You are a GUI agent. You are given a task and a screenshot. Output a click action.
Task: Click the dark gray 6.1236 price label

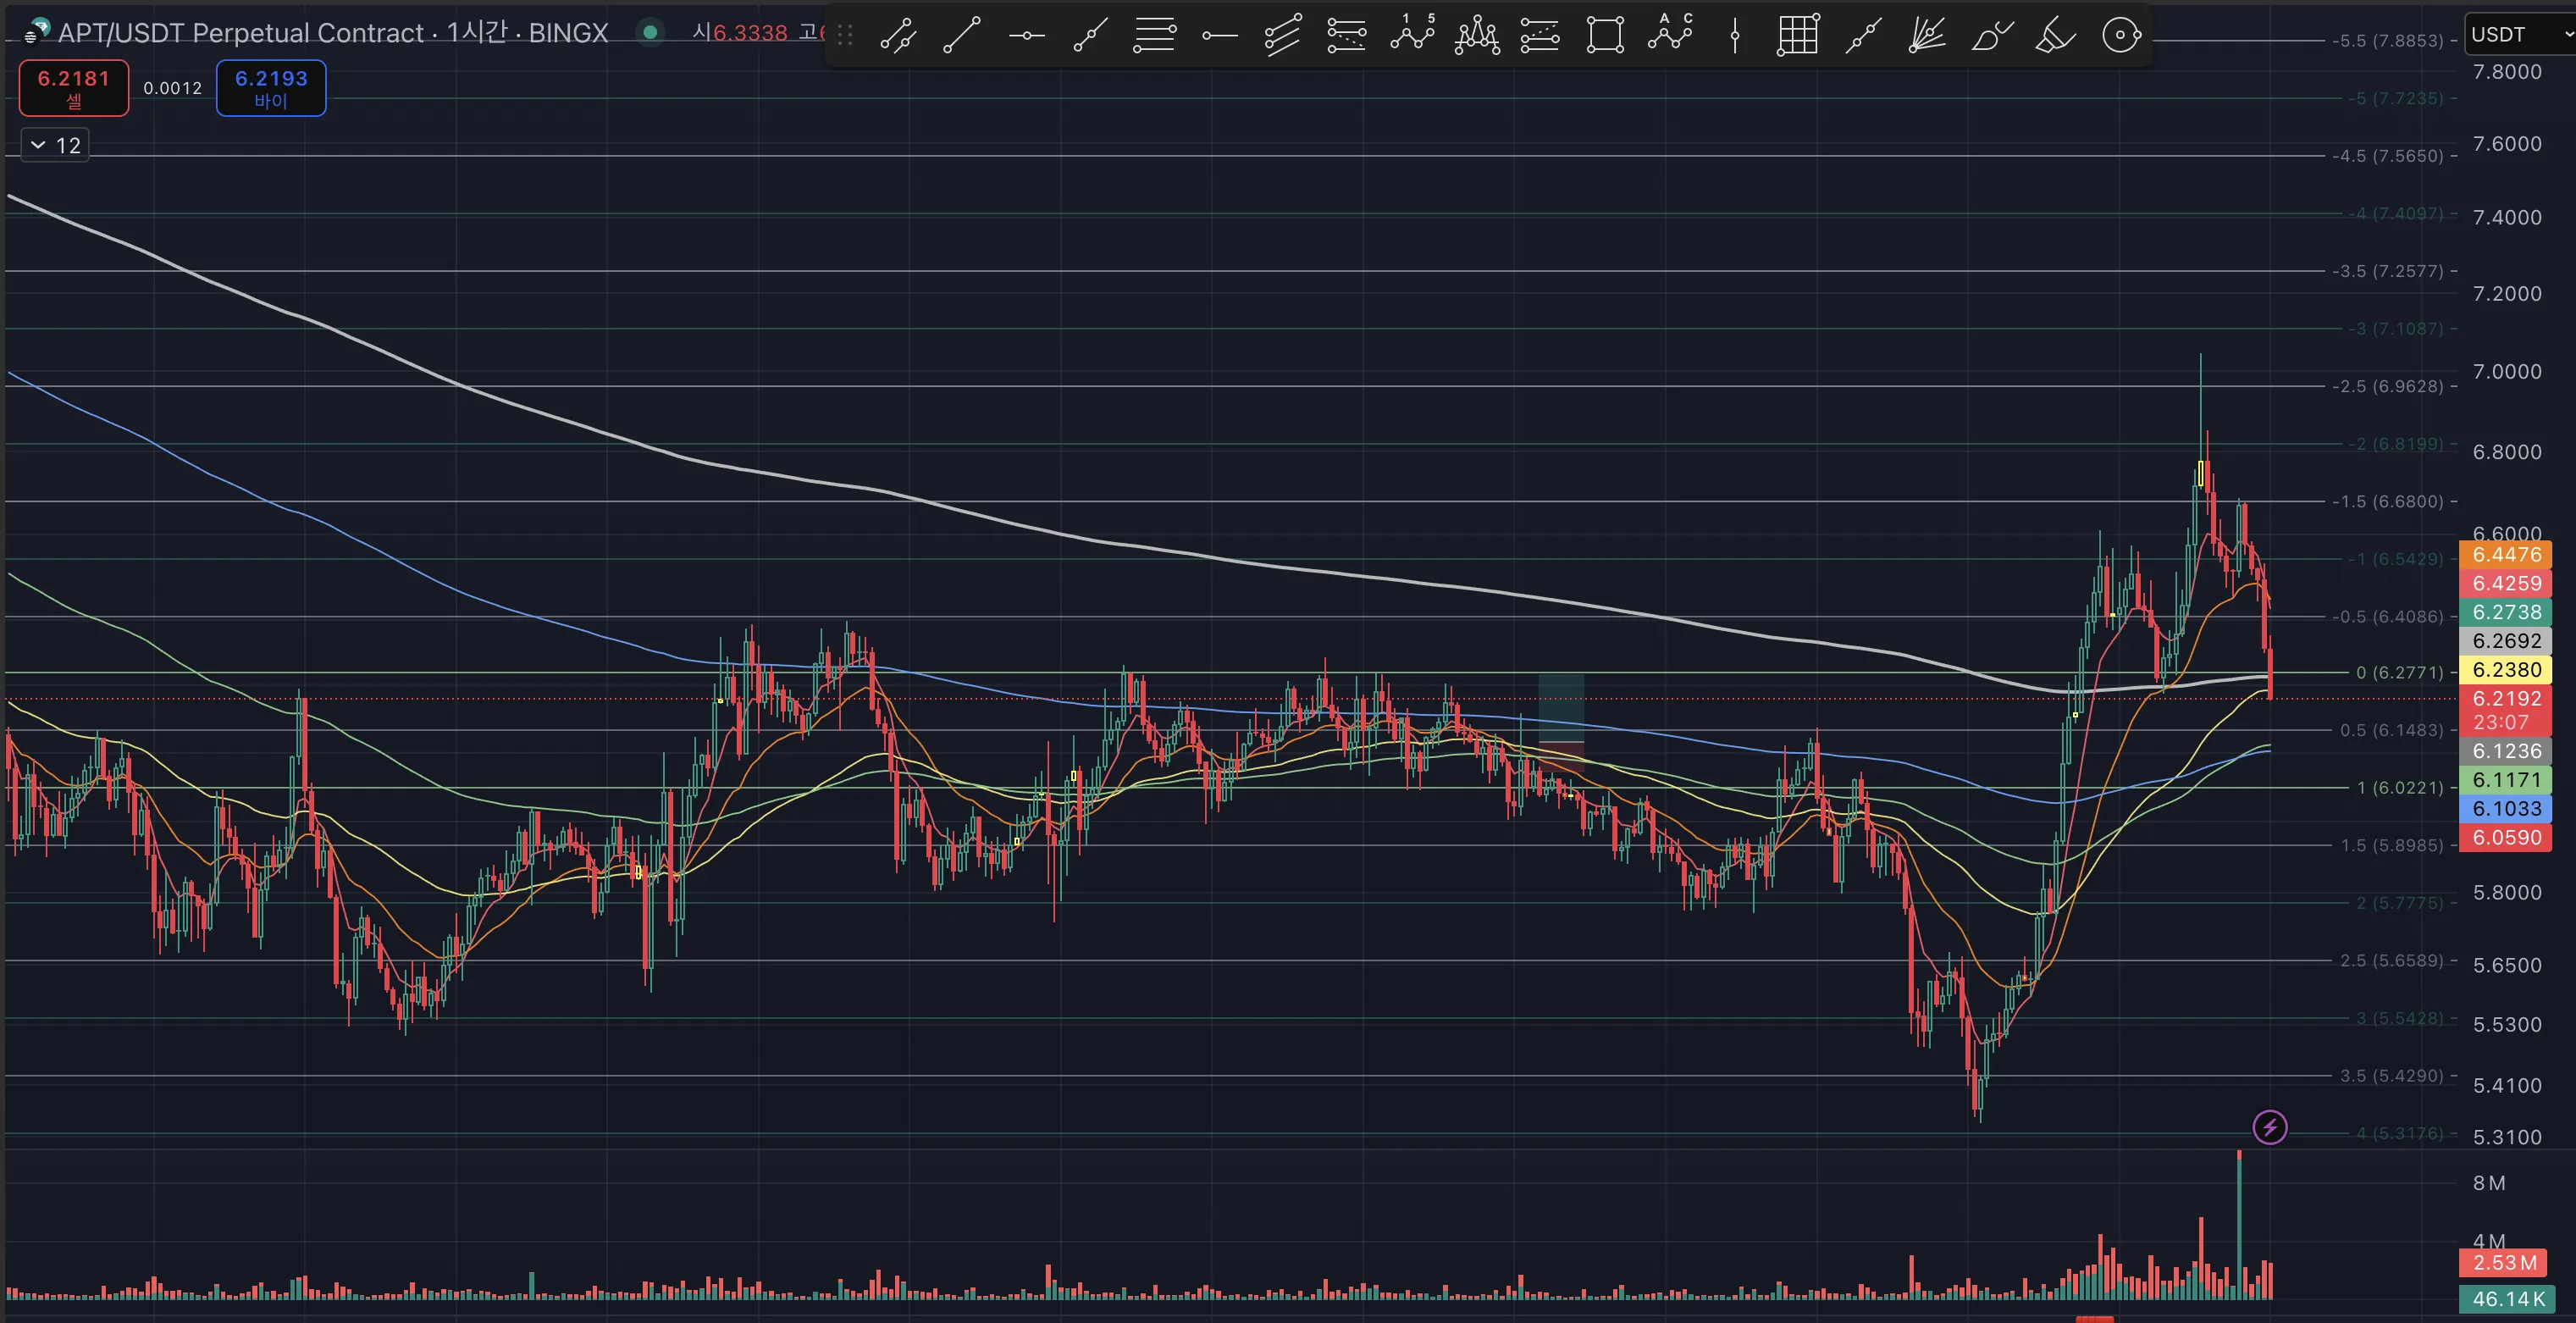coord(2505,751)
